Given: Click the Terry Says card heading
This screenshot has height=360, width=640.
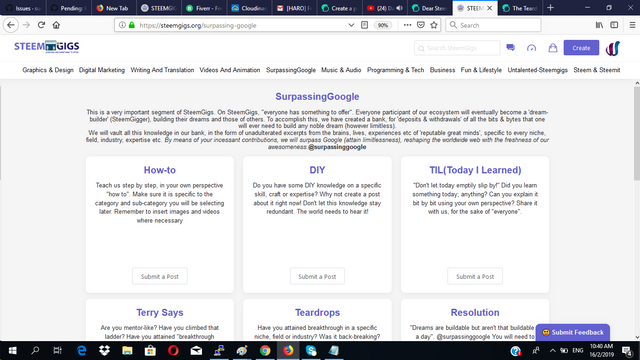Looking at the screenshot, I should pyautogui.click(x=160, y=312).
